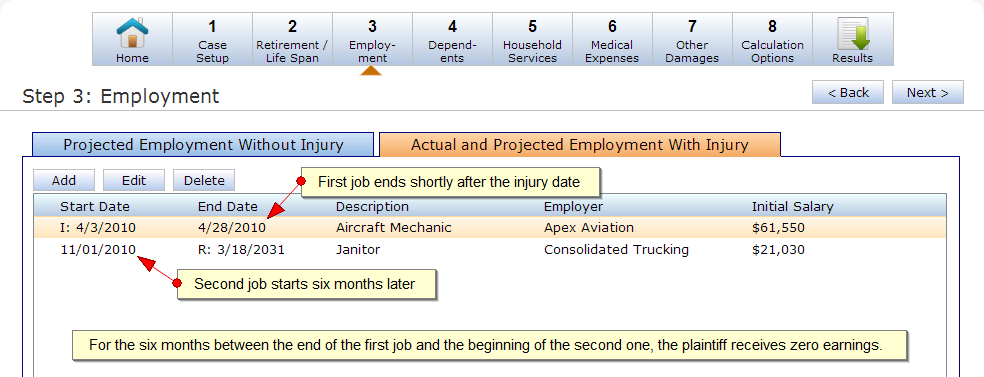Click the Edit button
Image resolution: width=984 pixels, height=377 pixels.
134,180
